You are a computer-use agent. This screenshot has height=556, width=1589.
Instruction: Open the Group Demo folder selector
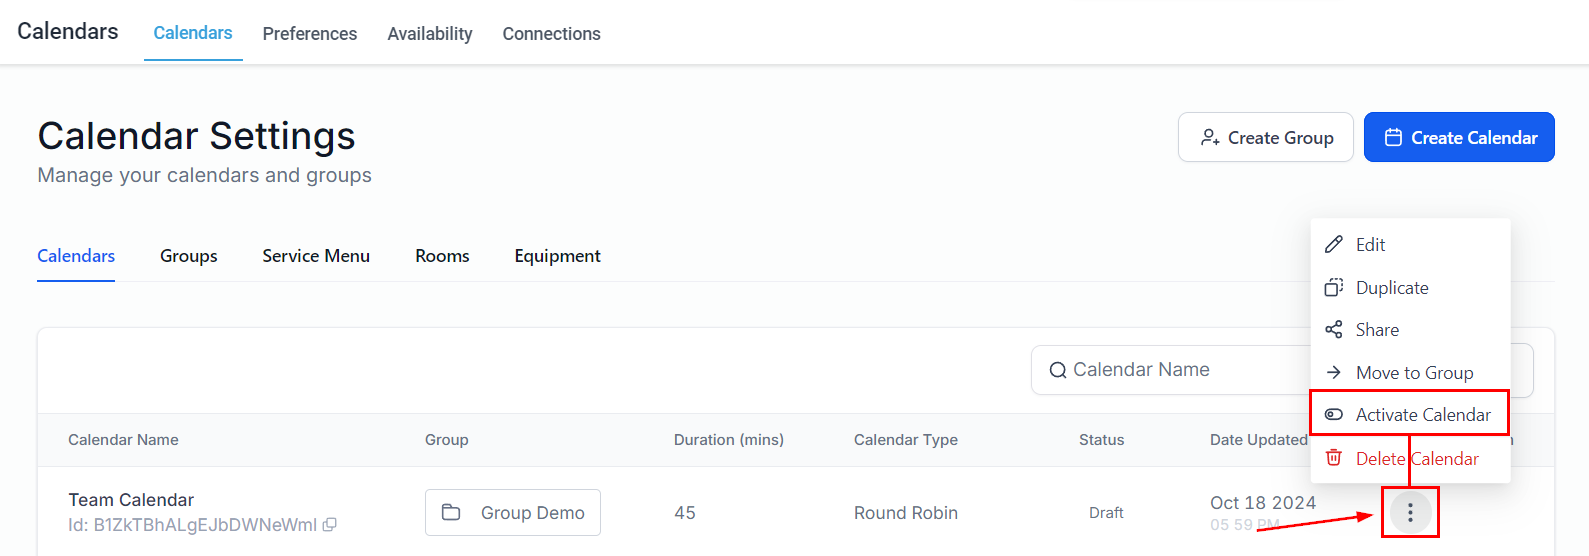pyautogui.click(x=512, y=513)
